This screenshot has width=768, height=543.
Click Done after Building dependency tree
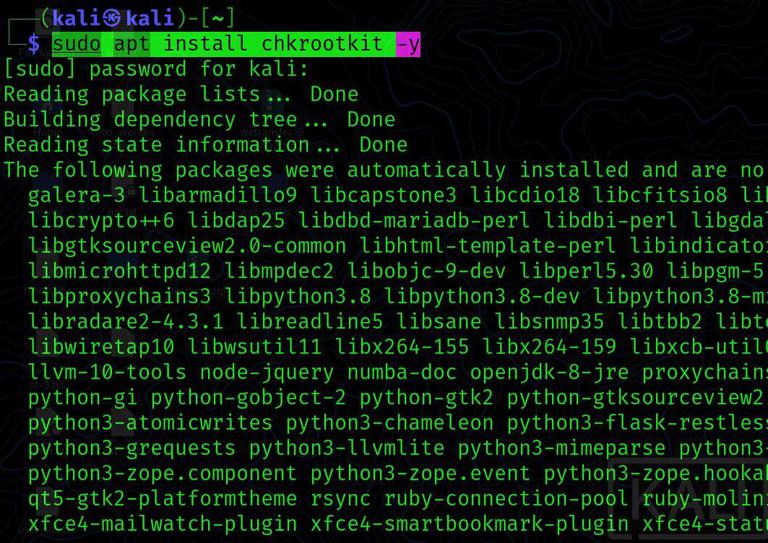pos(371,119)
